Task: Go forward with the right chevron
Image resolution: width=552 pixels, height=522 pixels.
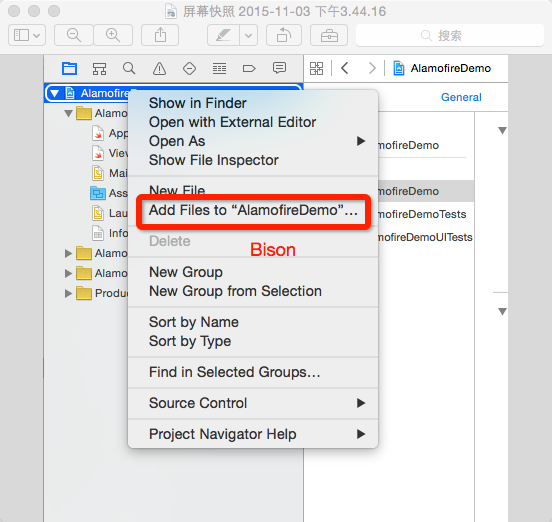Action: pyautogui.click(x=372, y=68)
